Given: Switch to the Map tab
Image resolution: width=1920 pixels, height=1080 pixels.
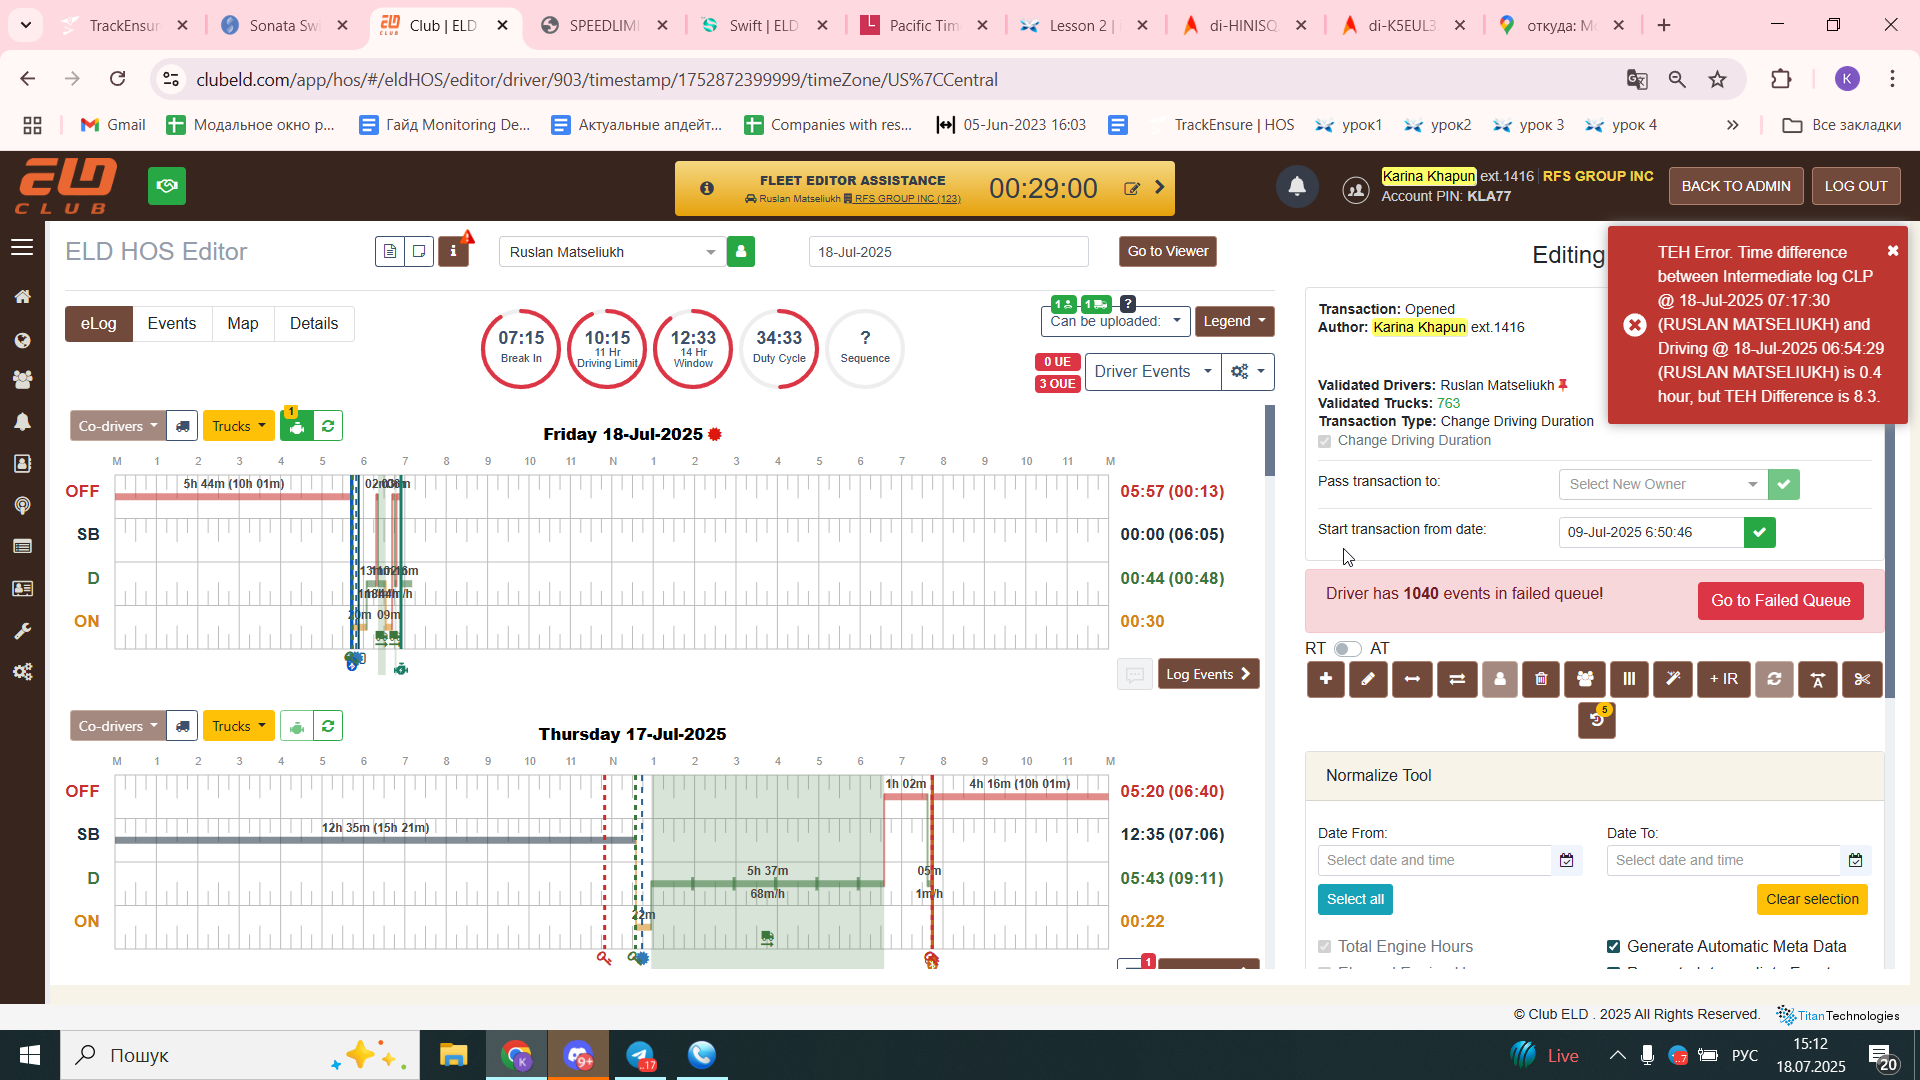Looking at the screenshot, I should pyautogui.click(x=243, y=324).
